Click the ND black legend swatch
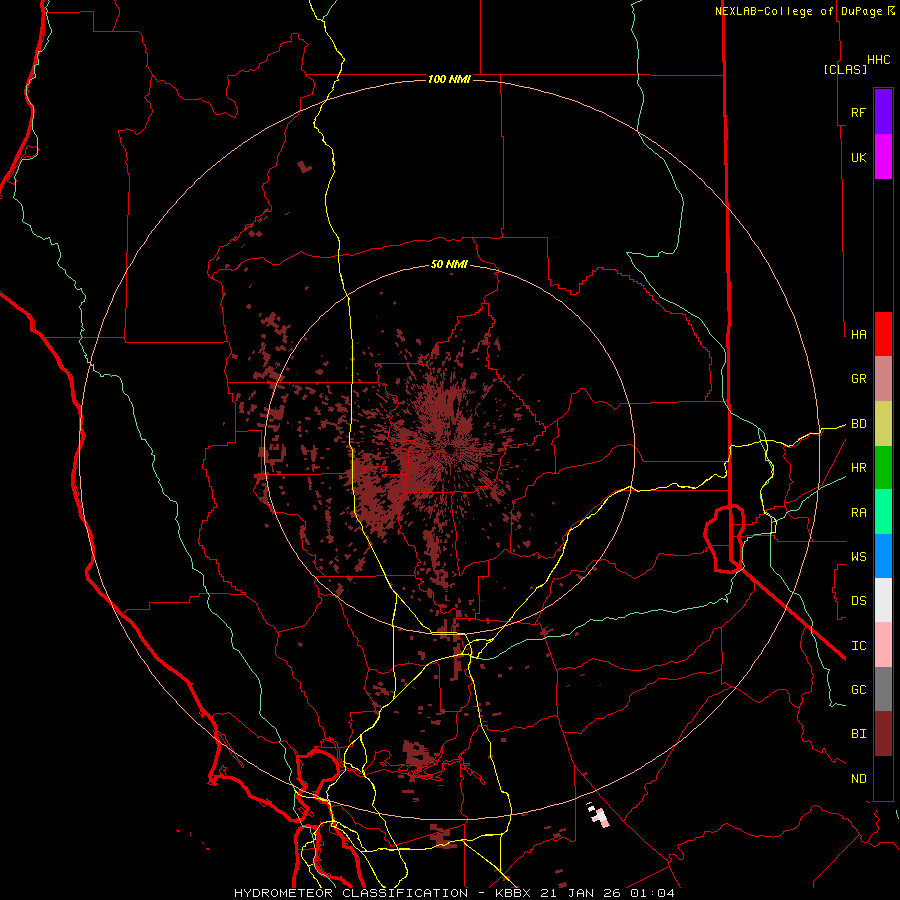The image size is (900, 900). (x=883, y=778)
